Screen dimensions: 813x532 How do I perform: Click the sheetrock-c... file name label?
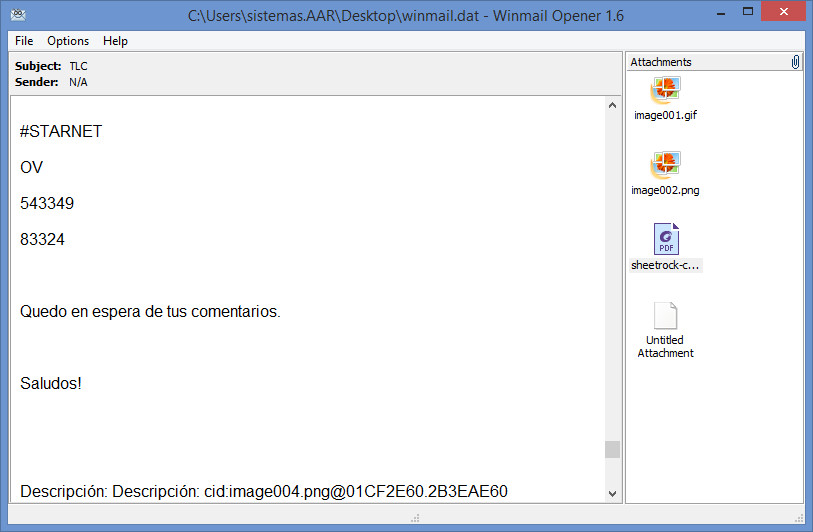[665, 265]
